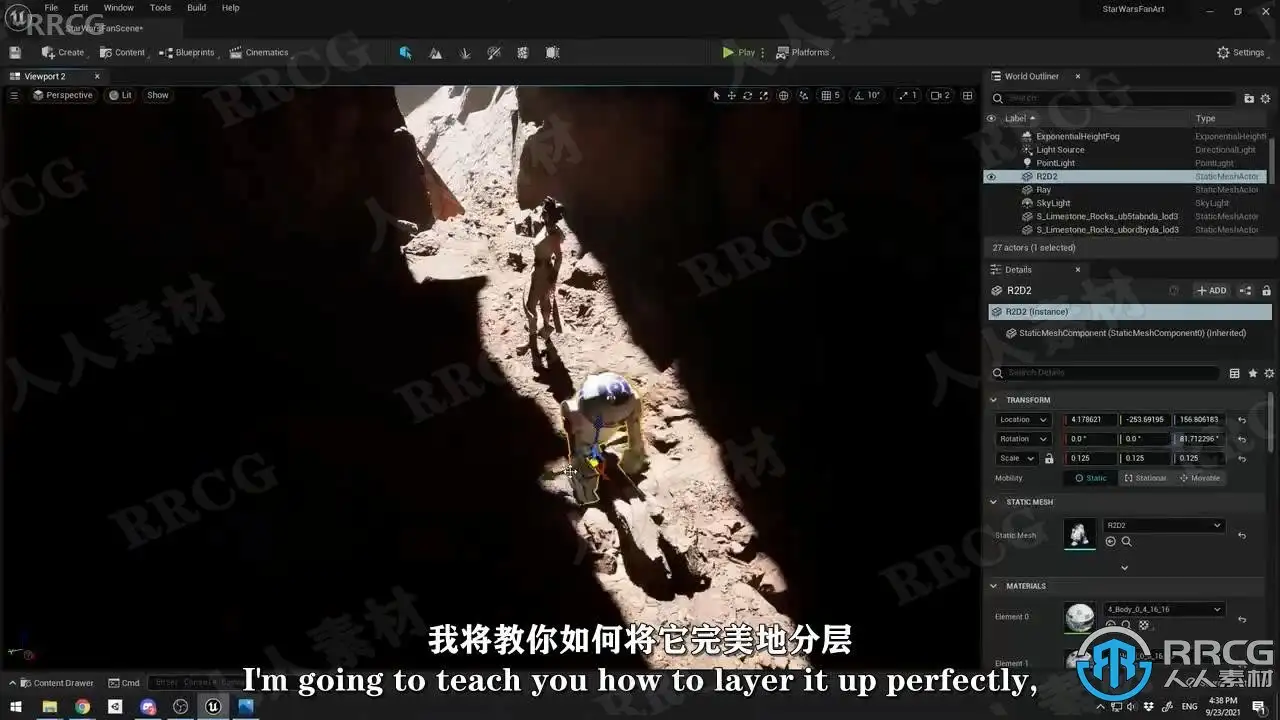Choose the Translate tool in viewport

(731, 95)
